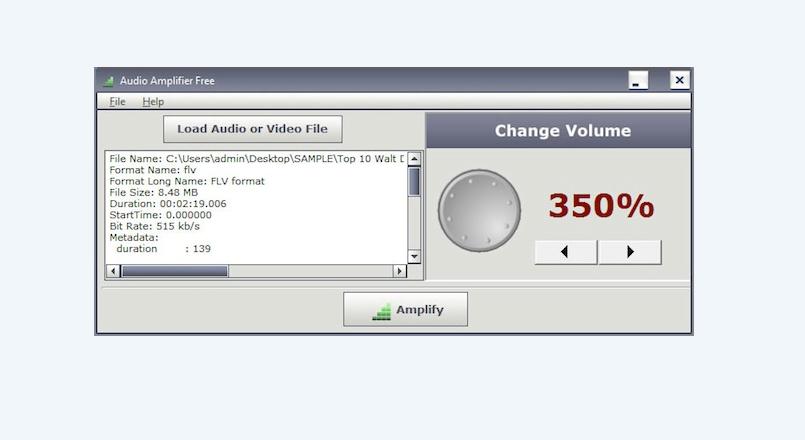Click the Audio Amplifier app icon in title bar
Image resolution: width=805 pixels, height=440 pixels.
pyautogui.click(x=108, y=81)
